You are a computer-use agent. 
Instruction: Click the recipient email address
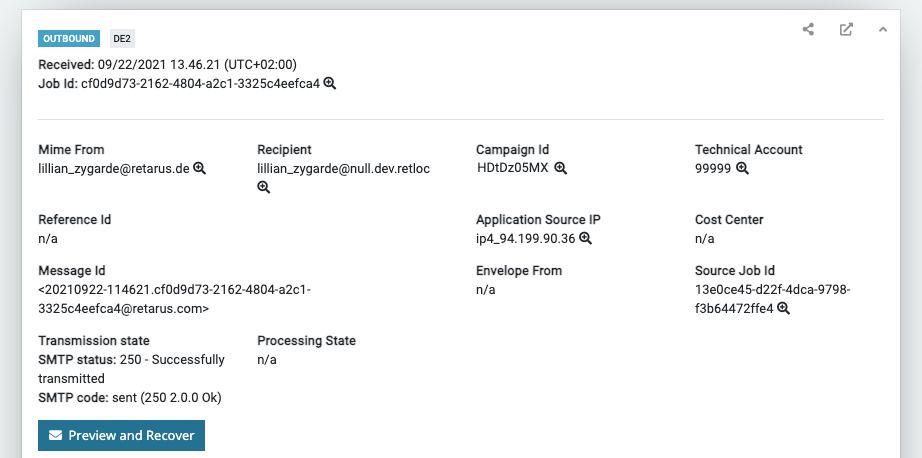click(343, 168)
